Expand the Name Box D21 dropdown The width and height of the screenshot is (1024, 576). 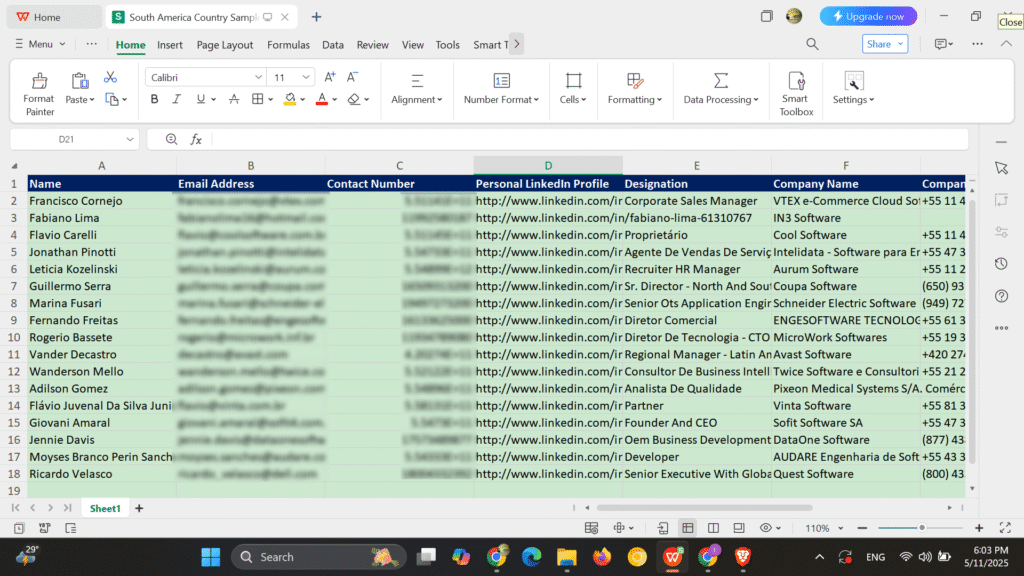[x=129, y=139]
